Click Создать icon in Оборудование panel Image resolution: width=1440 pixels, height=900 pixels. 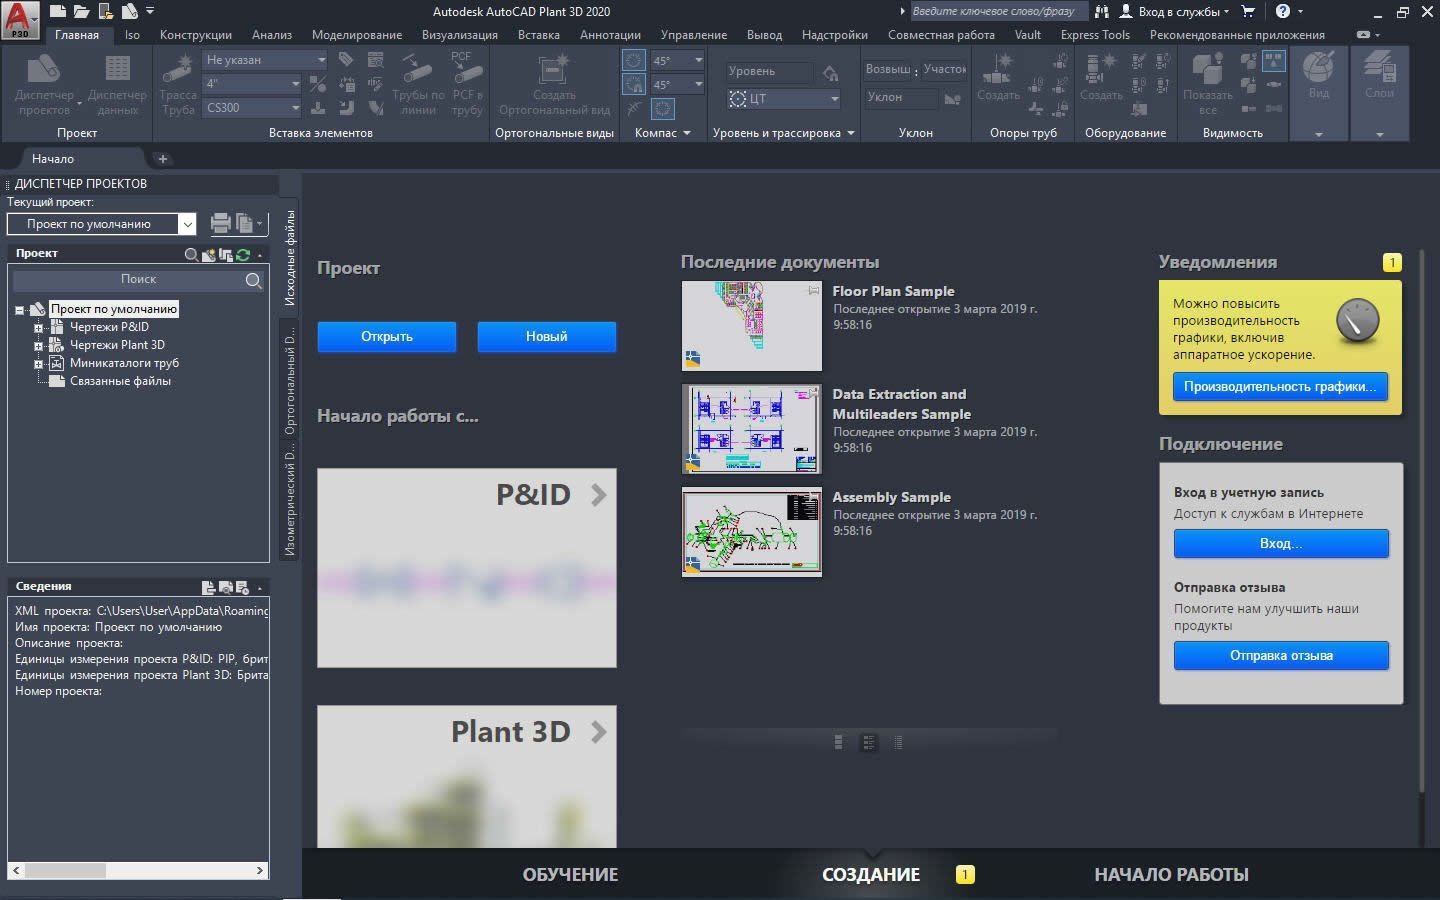[x=1101, y=78]
